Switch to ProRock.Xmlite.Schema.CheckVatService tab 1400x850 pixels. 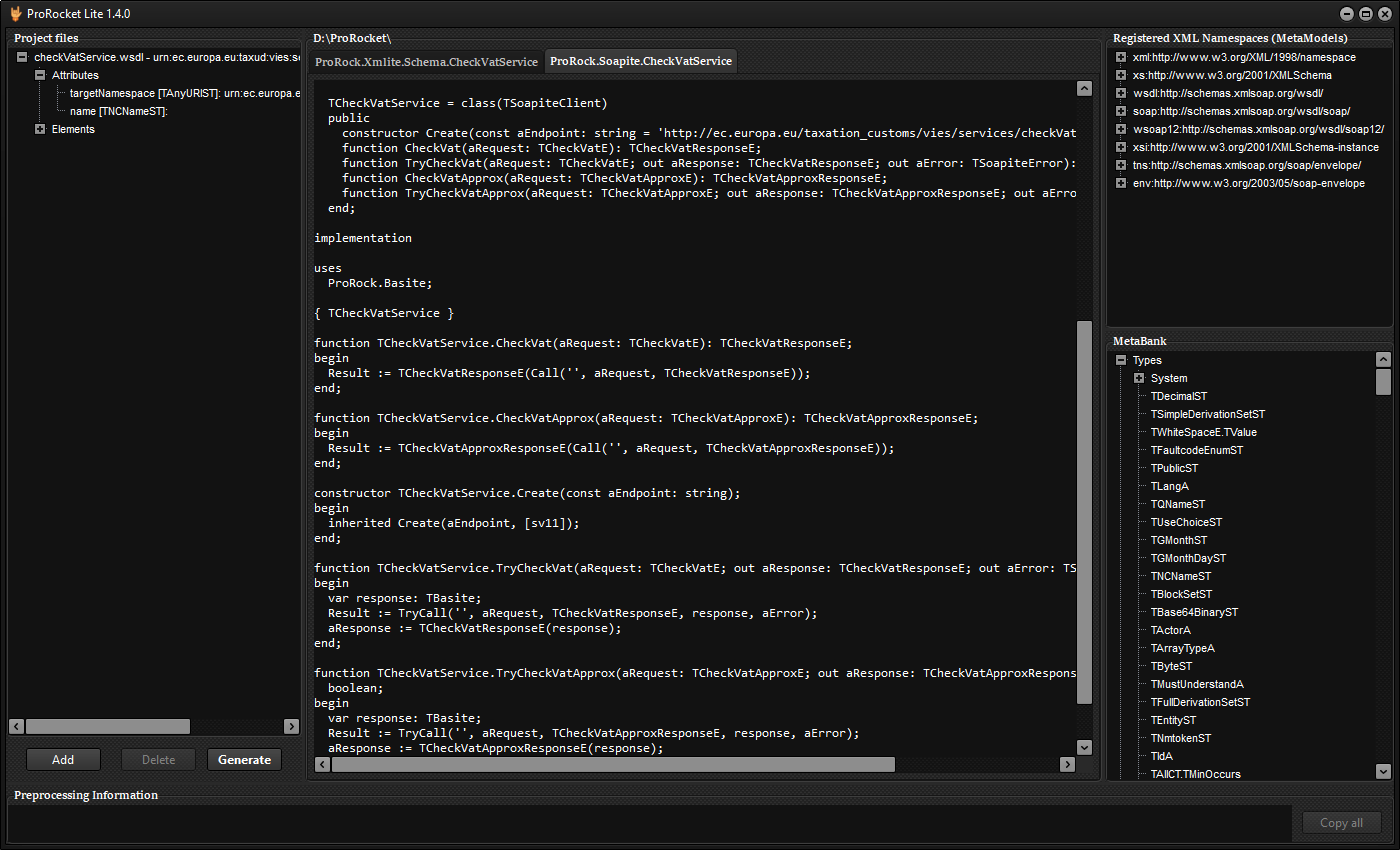click(427, 61)
